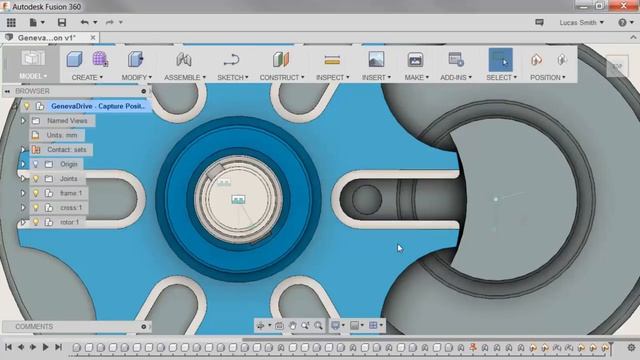
Task: Open BROWSER panel options dot
Action: pyautogui.click(x=143, y=91)
